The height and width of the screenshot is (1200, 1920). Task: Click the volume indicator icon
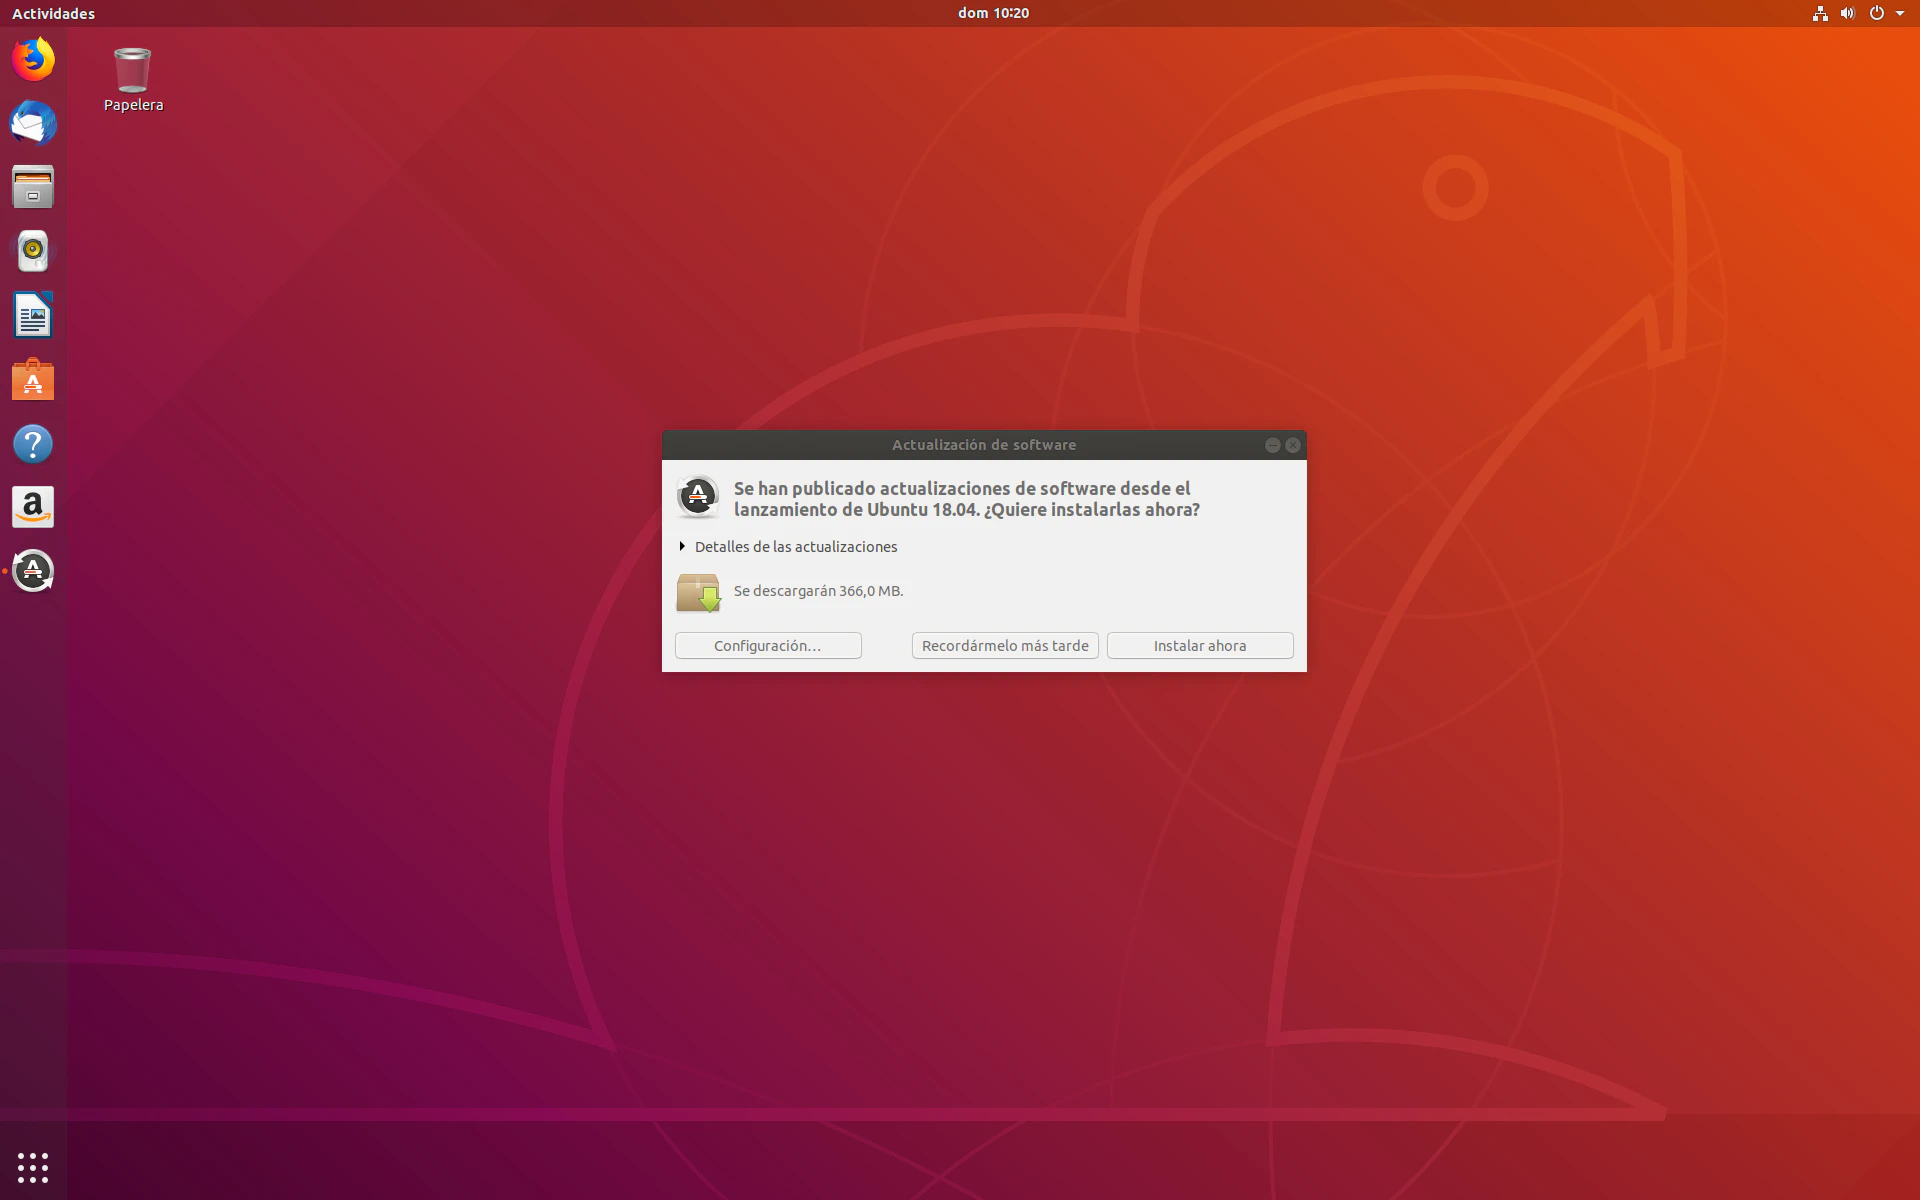1847,13
